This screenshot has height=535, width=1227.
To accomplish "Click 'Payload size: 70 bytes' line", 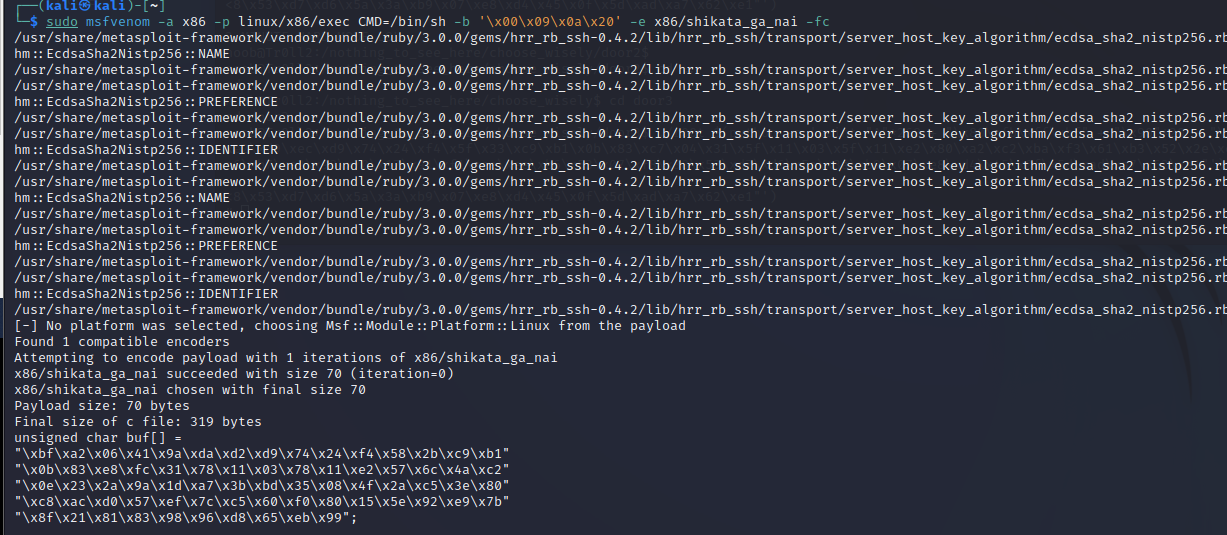I will [x=102, y=406].
